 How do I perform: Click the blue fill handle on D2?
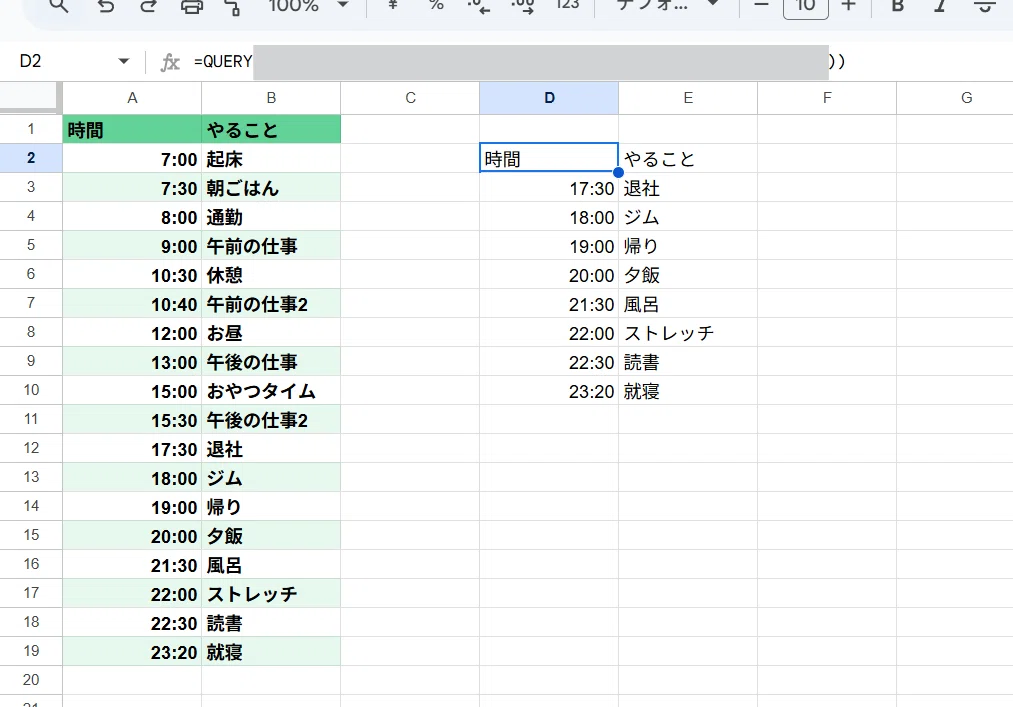tap(618, 172)
